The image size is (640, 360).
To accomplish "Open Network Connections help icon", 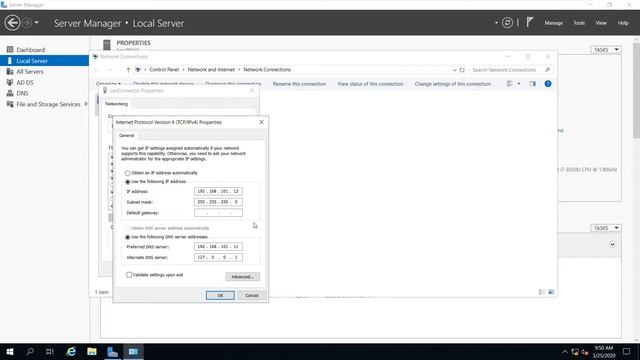I will [x=548, y=84].
